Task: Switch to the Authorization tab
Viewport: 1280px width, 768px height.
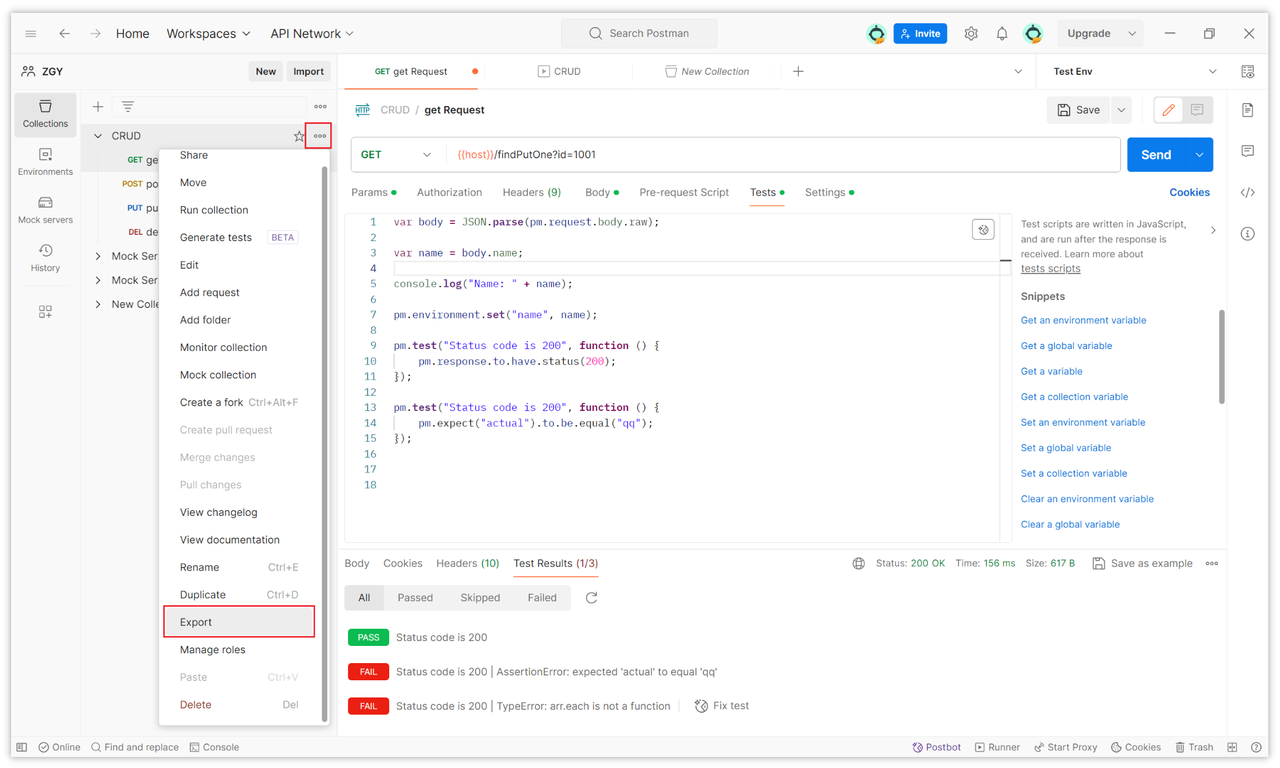Action: click(x=449, y=192)
